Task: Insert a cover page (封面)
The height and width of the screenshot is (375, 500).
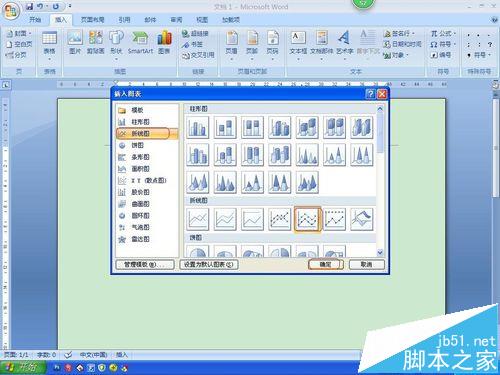Action: point(19,34)
